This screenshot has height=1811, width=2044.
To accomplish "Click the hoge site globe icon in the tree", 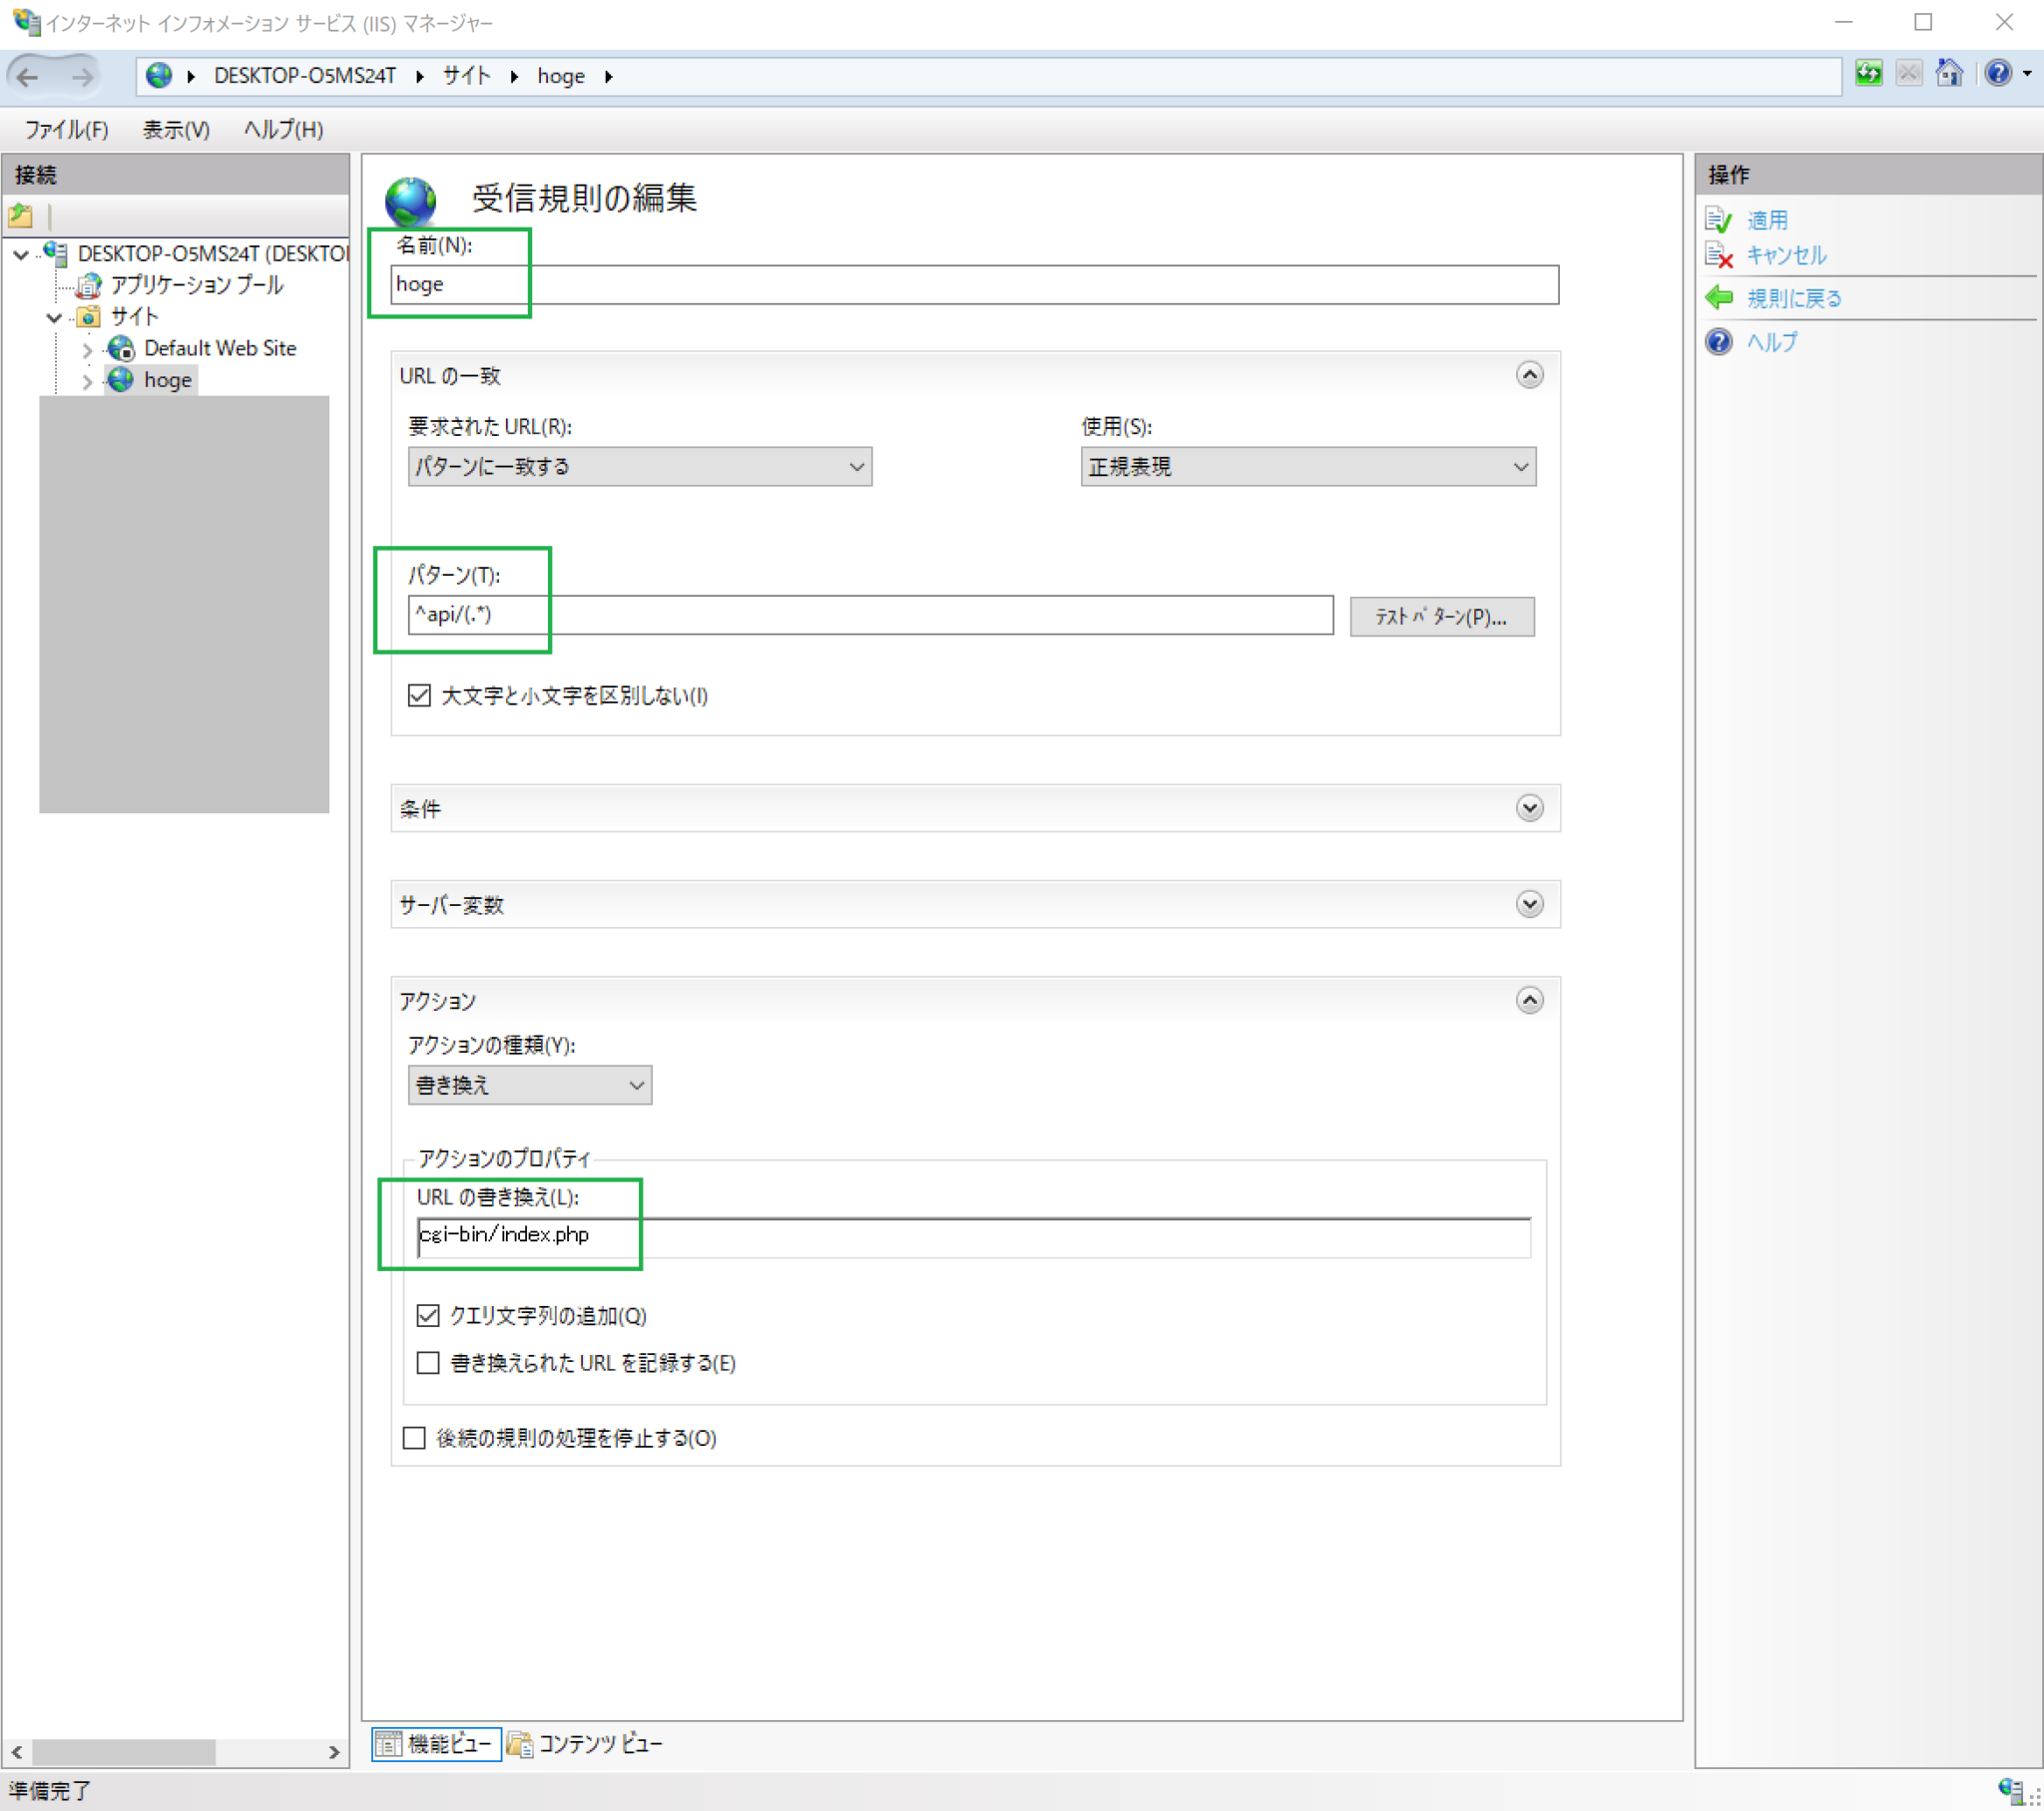I will tap(121, 379).
